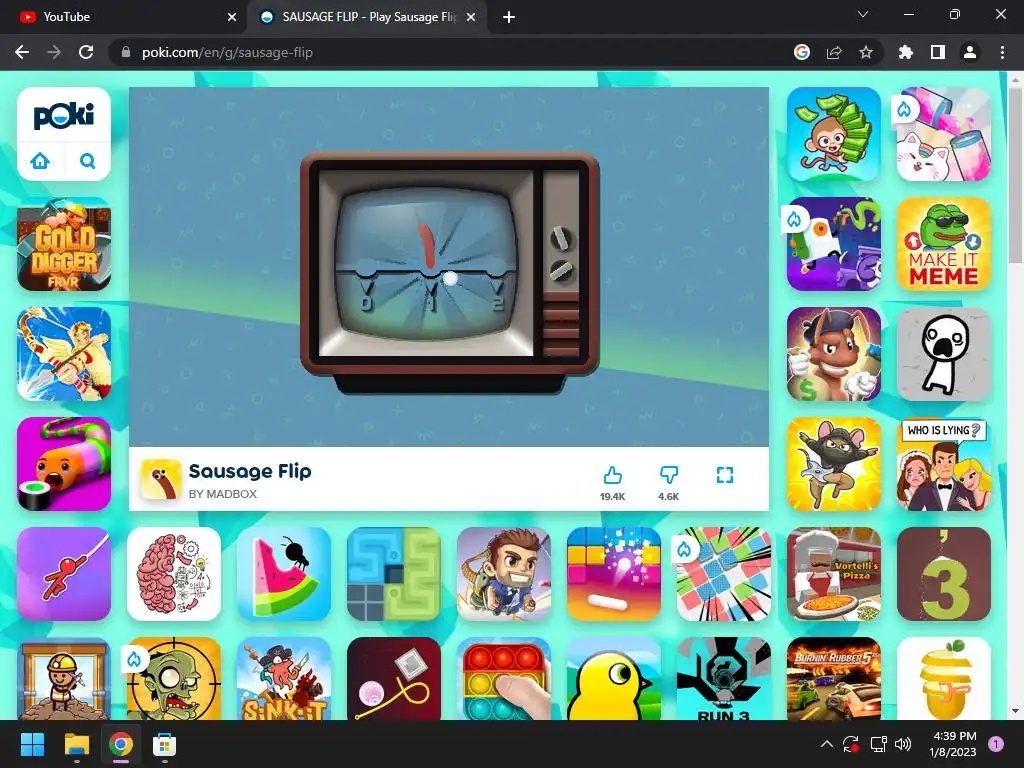Open the sushi snake game thumbnail

pyautogui.click(x=64, y=464)
